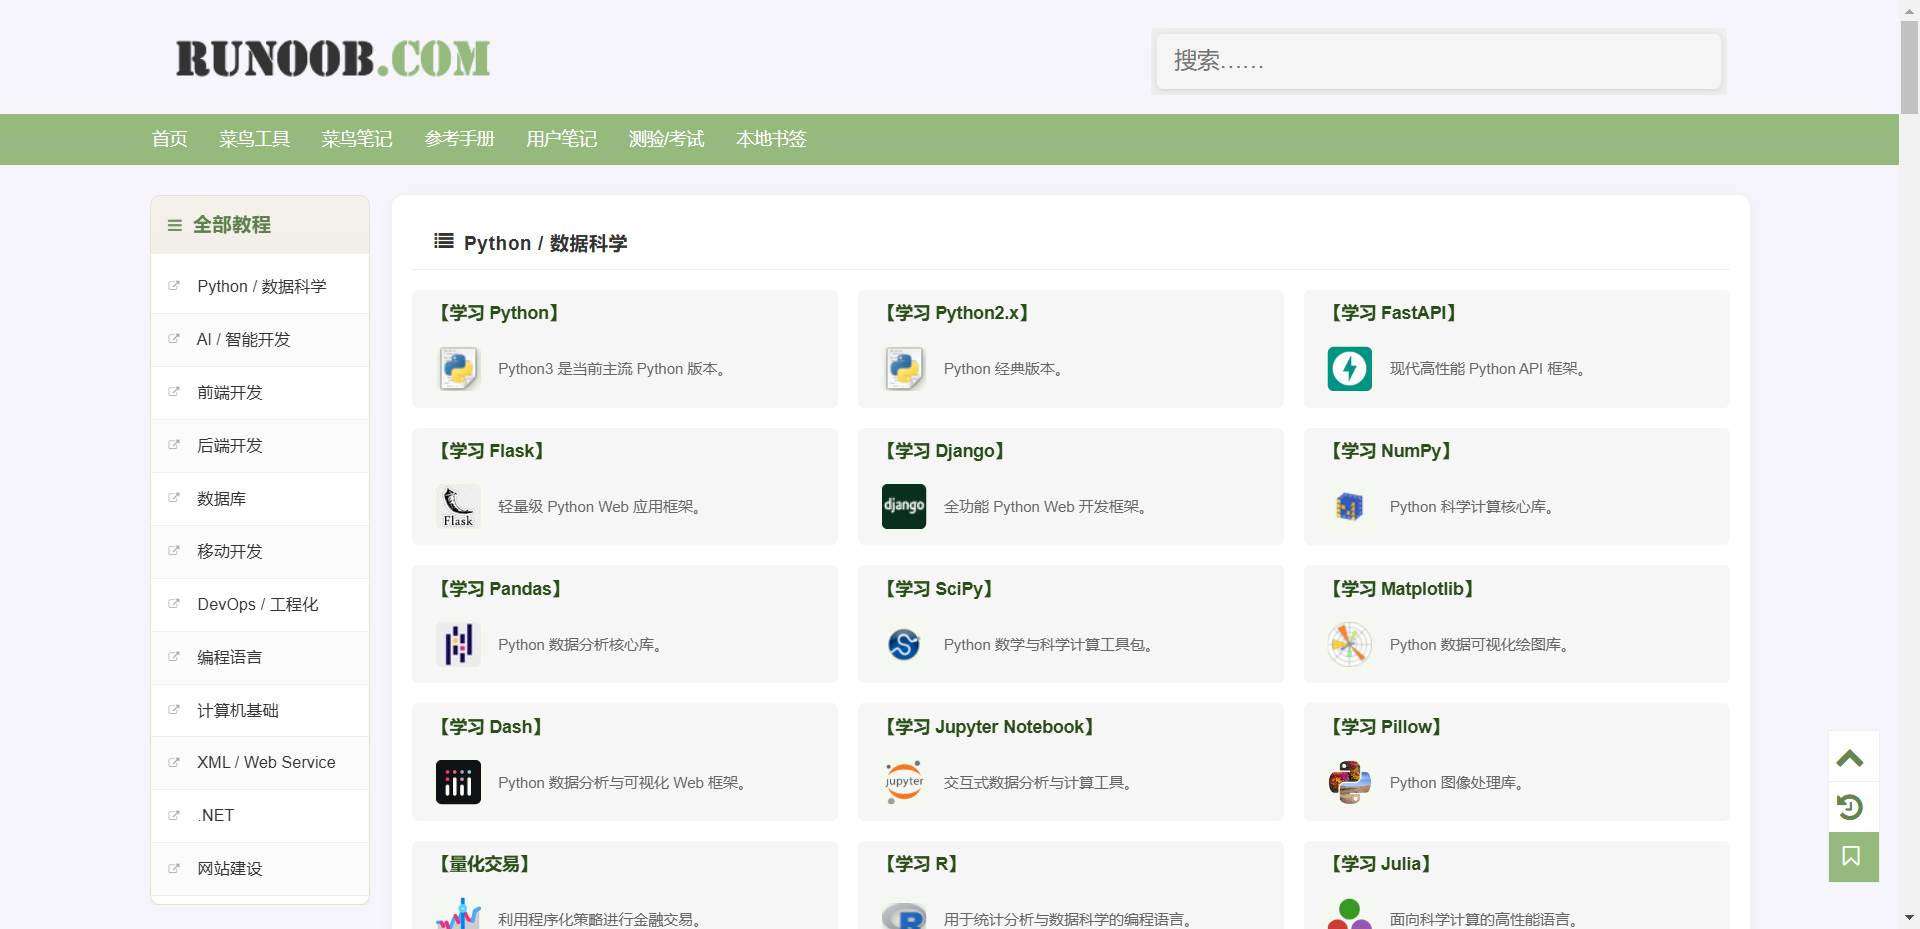The image size is (1920, 929).
Task: Click the NumPy cube icon
Action: [1350, 507]
